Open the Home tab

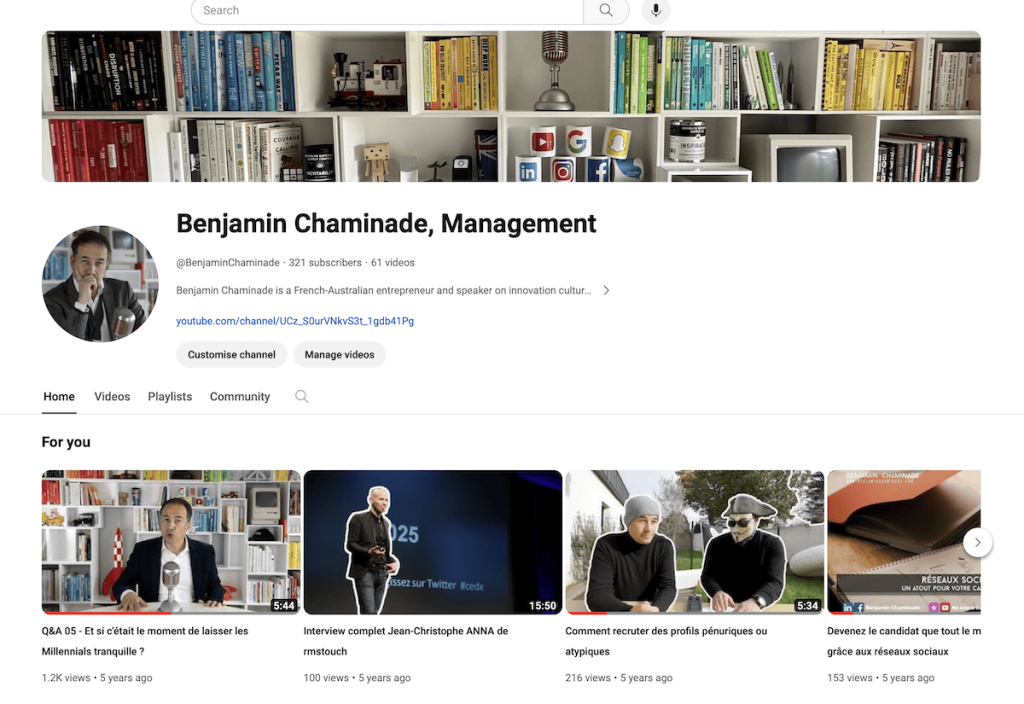click(x=59, y=396)
